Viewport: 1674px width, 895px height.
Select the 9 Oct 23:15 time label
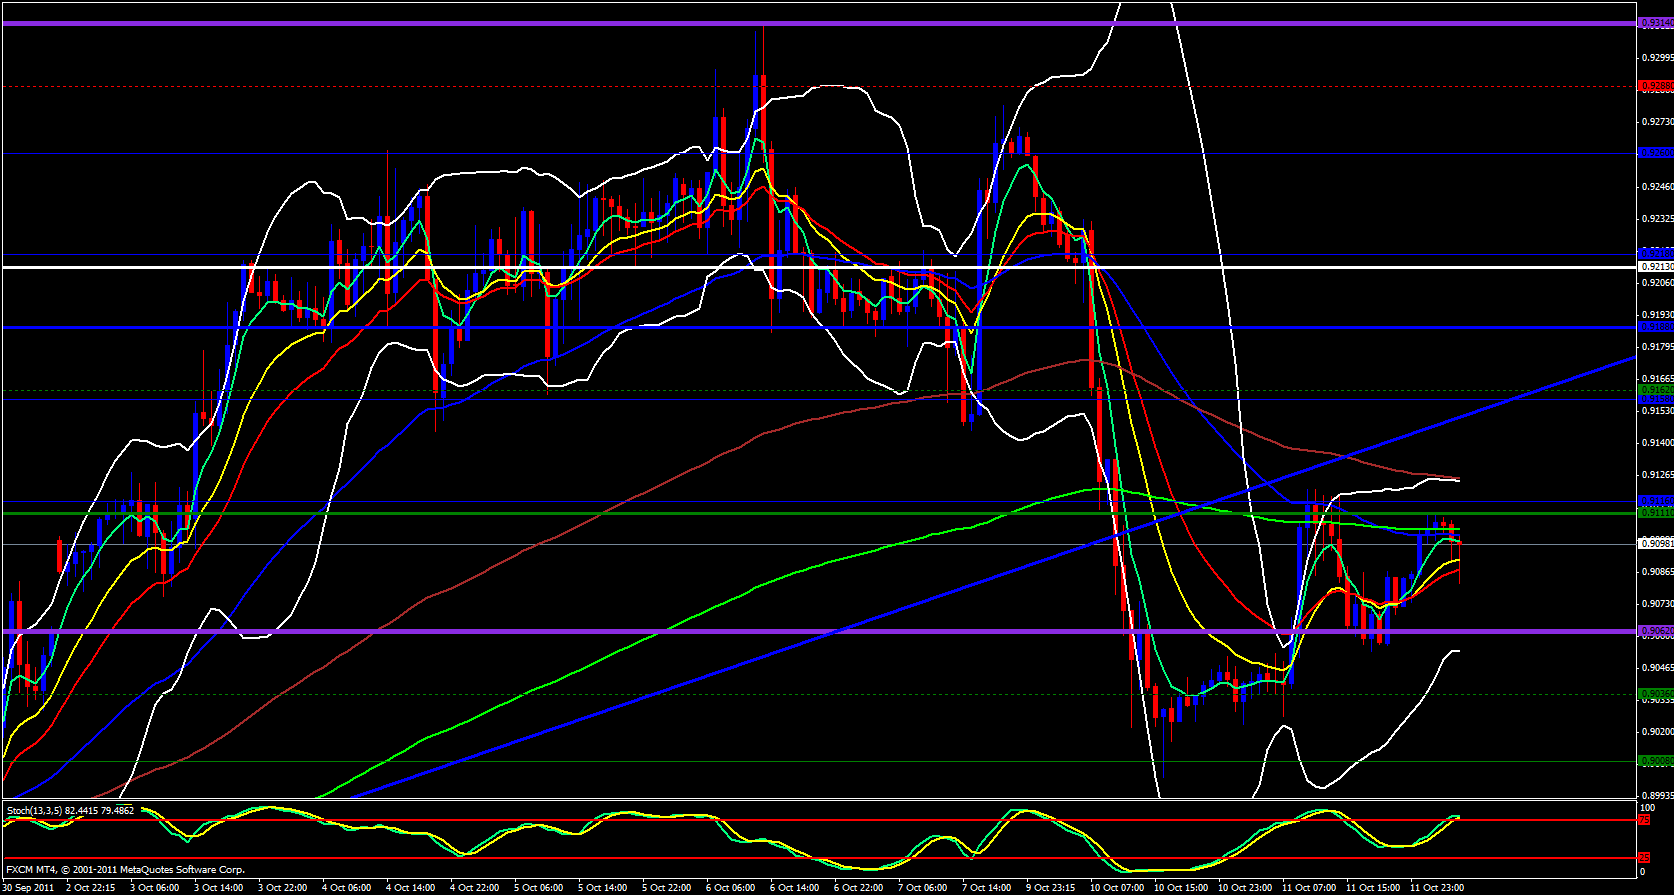1052,887
